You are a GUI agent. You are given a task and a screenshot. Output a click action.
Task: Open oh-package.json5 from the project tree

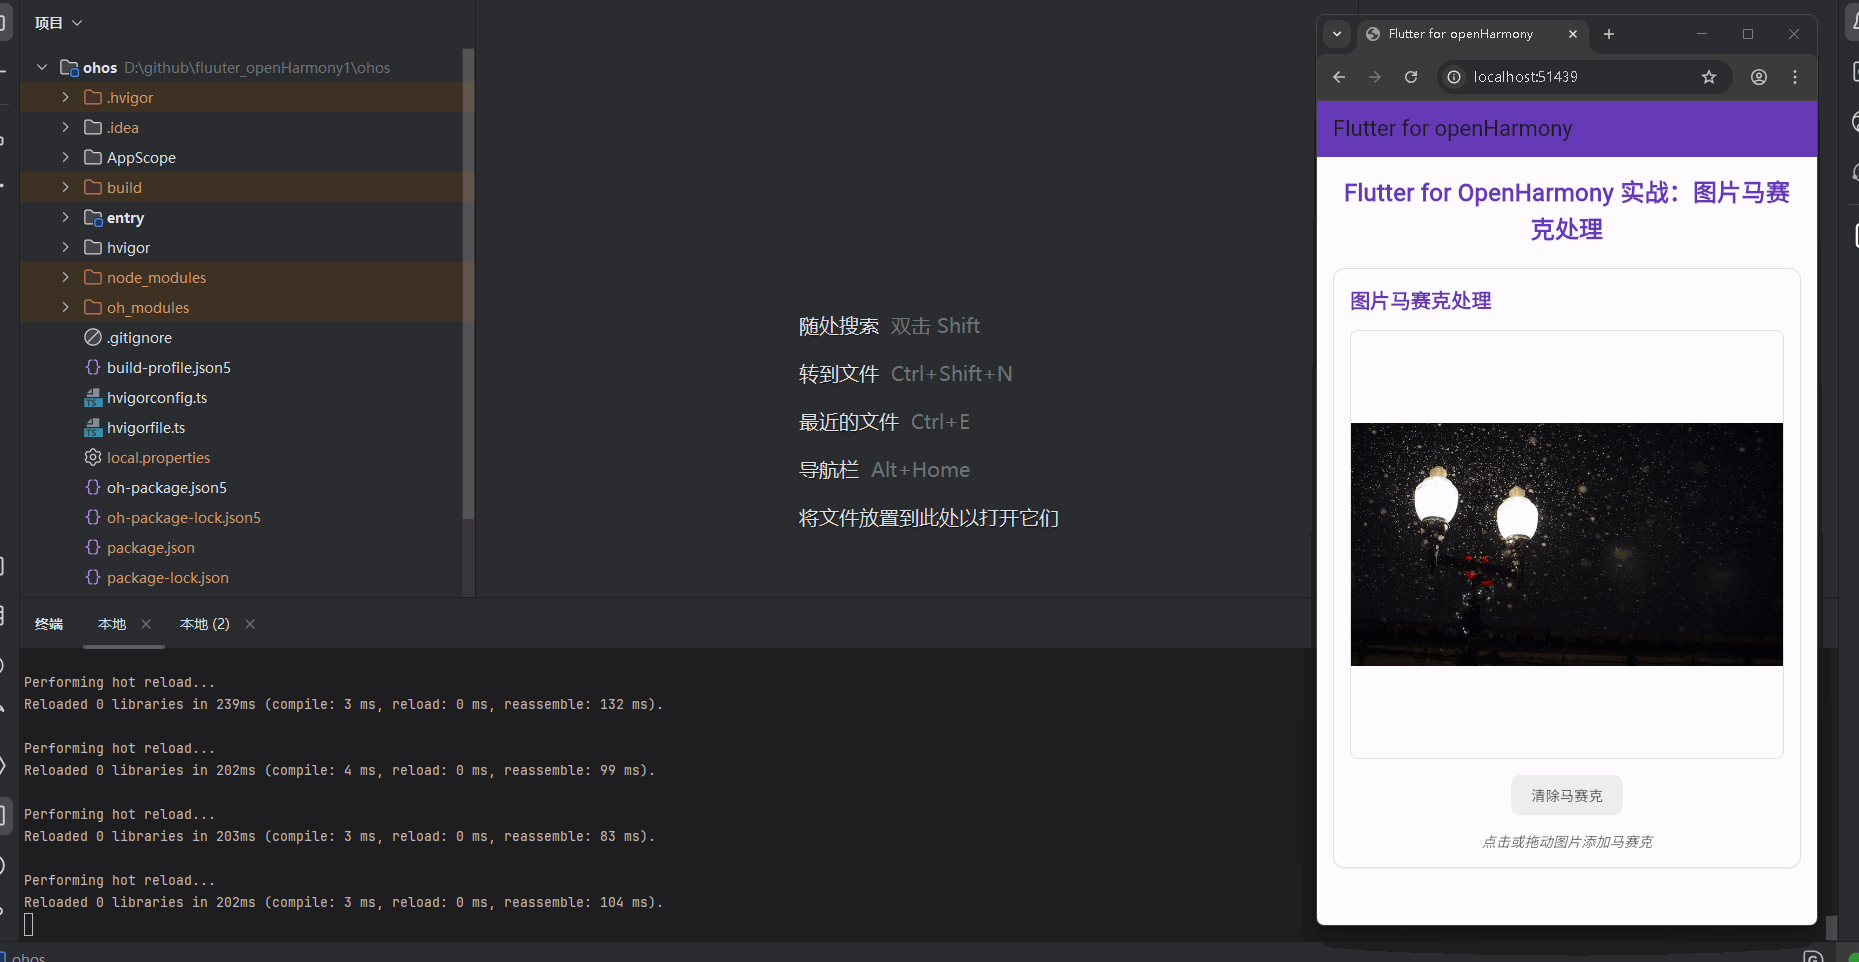166,487
